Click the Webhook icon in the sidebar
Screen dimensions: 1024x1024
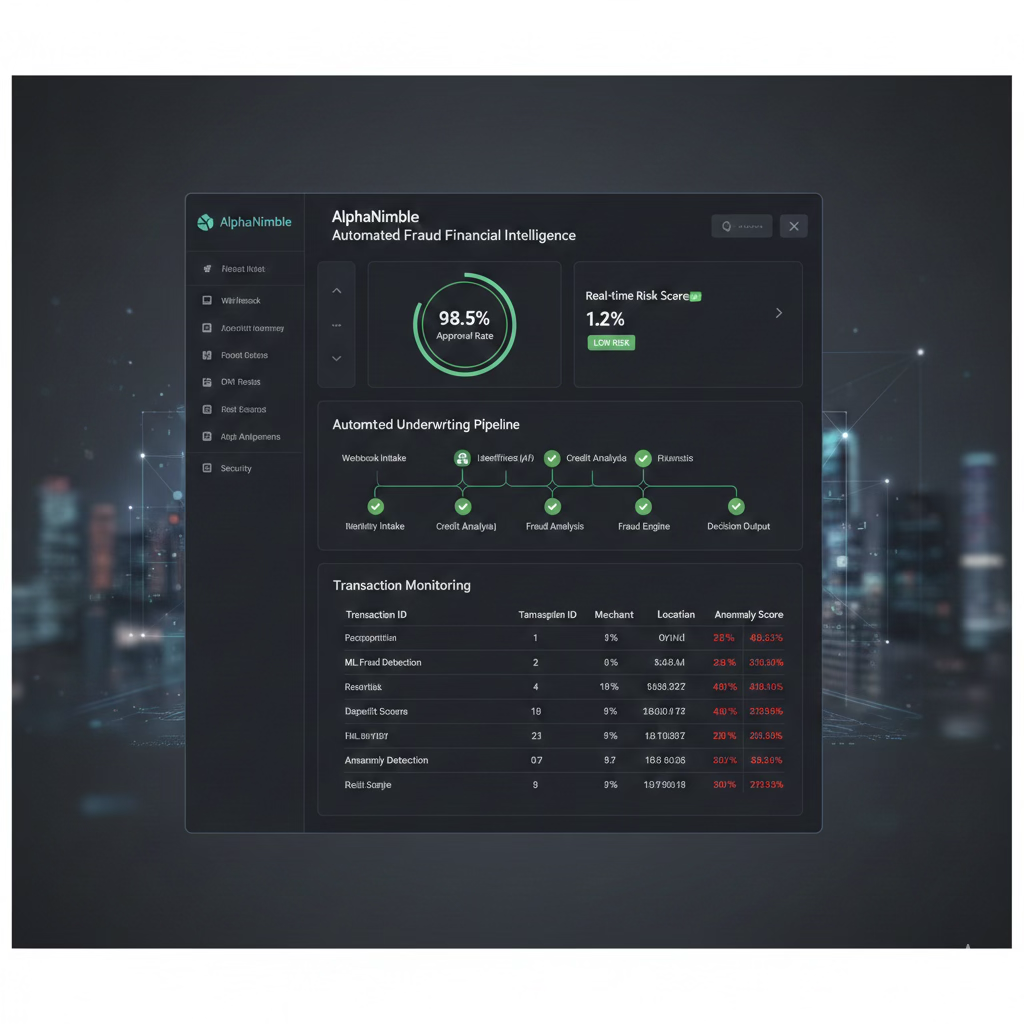207,300
